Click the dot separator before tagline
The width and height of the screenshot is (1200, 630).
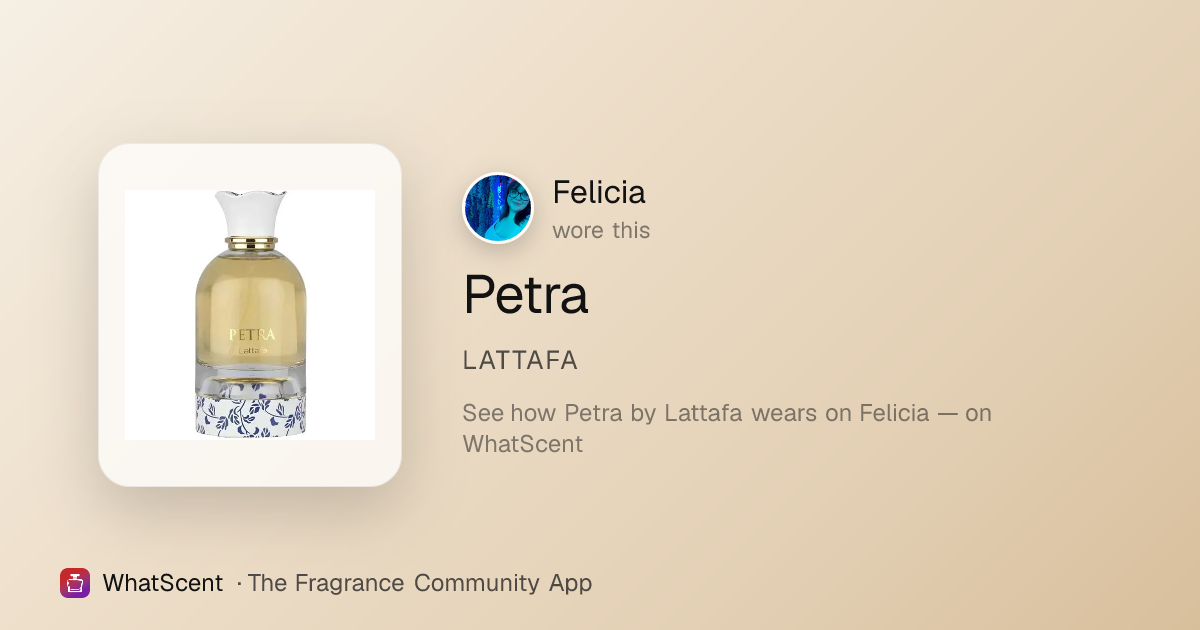pos(239,584)
